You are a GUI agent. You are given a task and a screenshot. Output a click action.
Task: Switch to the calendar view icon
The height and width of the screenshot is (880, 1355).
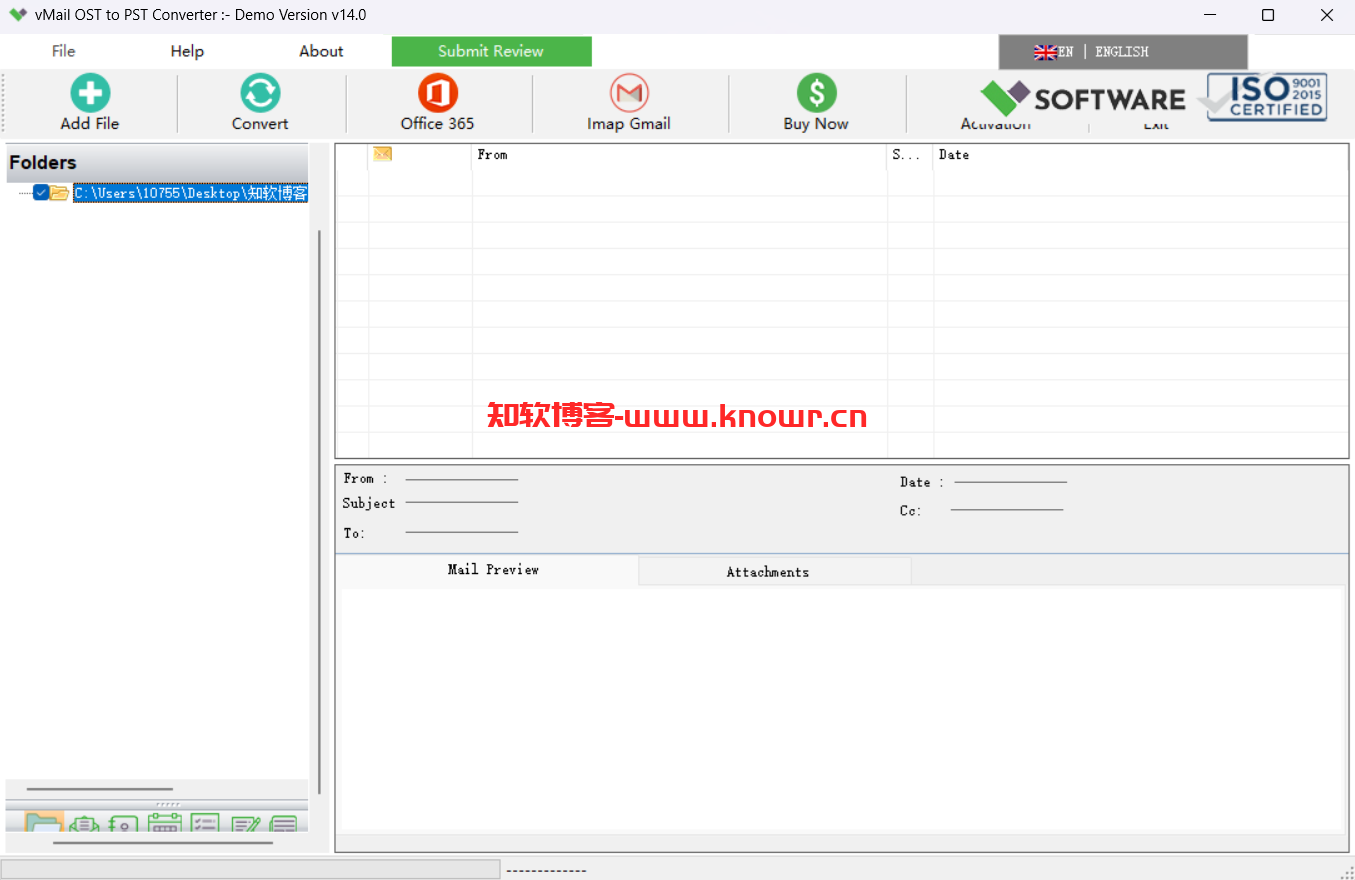point(164,823)
